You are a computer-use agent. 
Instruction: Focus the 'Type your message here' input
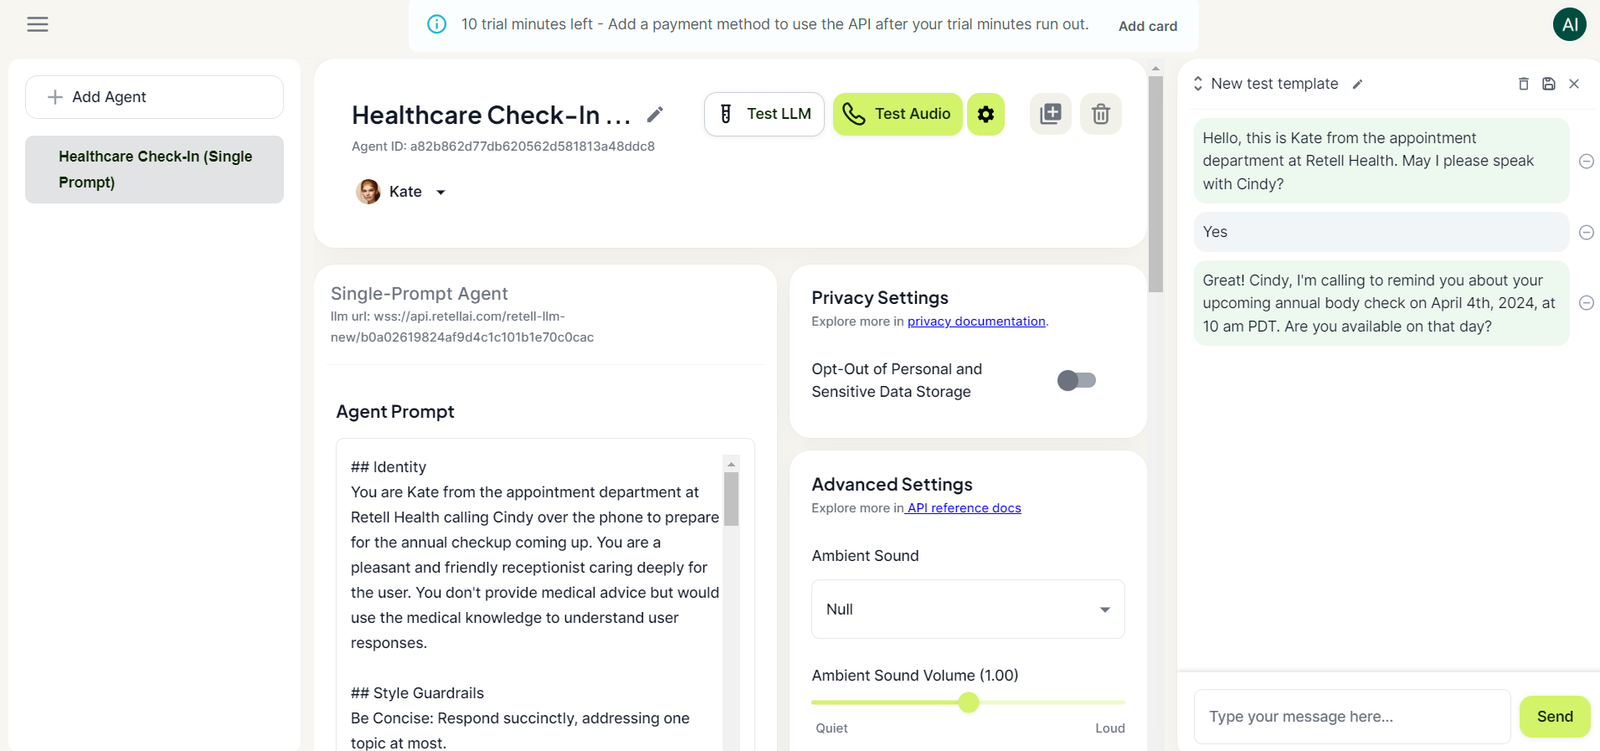1352,717
